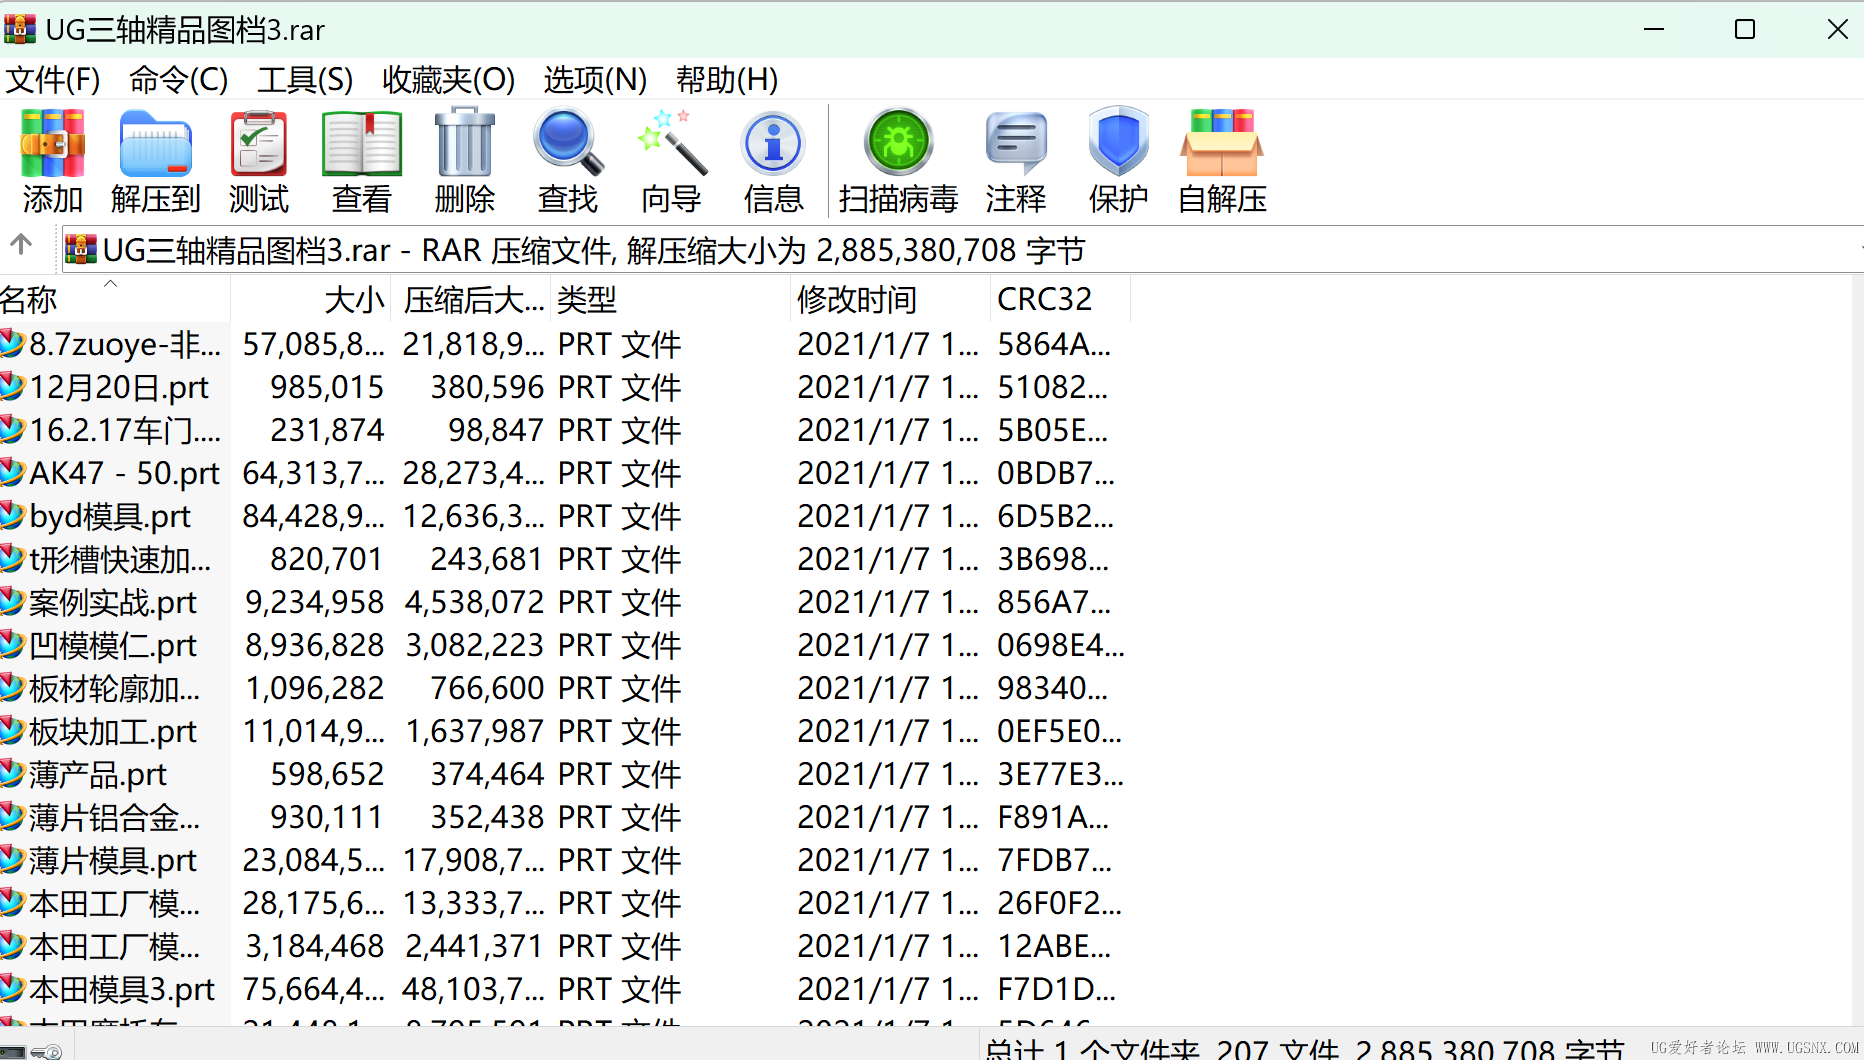The height and width of the screenshot is (1060, 1864).
Task: Go up one folder level arrow
Action: click(21, 245)
